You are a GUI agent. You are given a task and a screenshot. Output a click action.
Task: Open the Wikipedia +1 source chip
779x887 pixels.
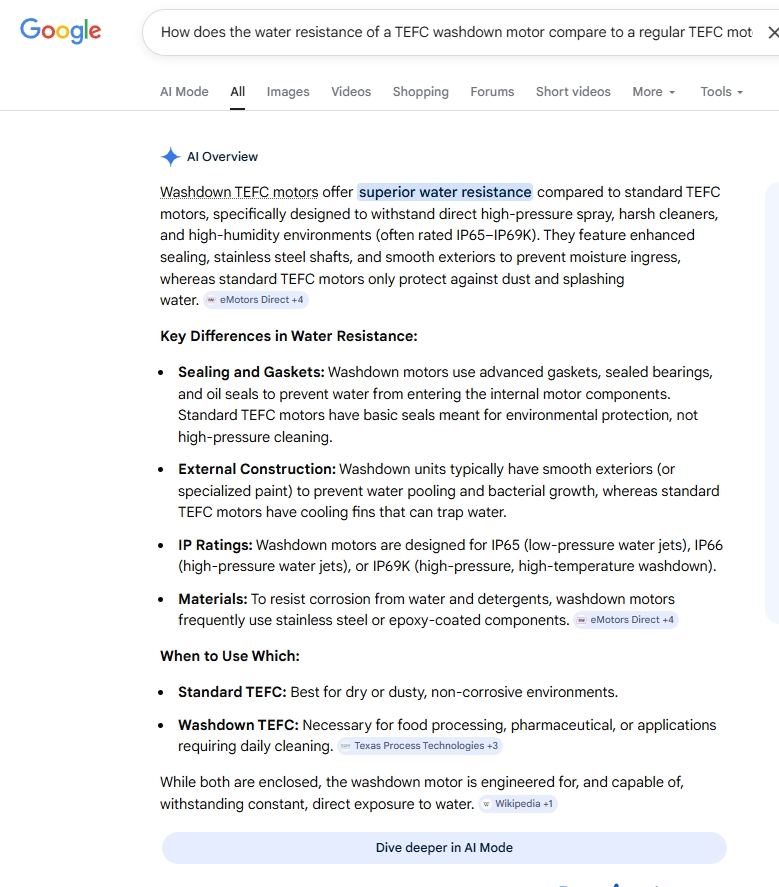pos(517,804)
